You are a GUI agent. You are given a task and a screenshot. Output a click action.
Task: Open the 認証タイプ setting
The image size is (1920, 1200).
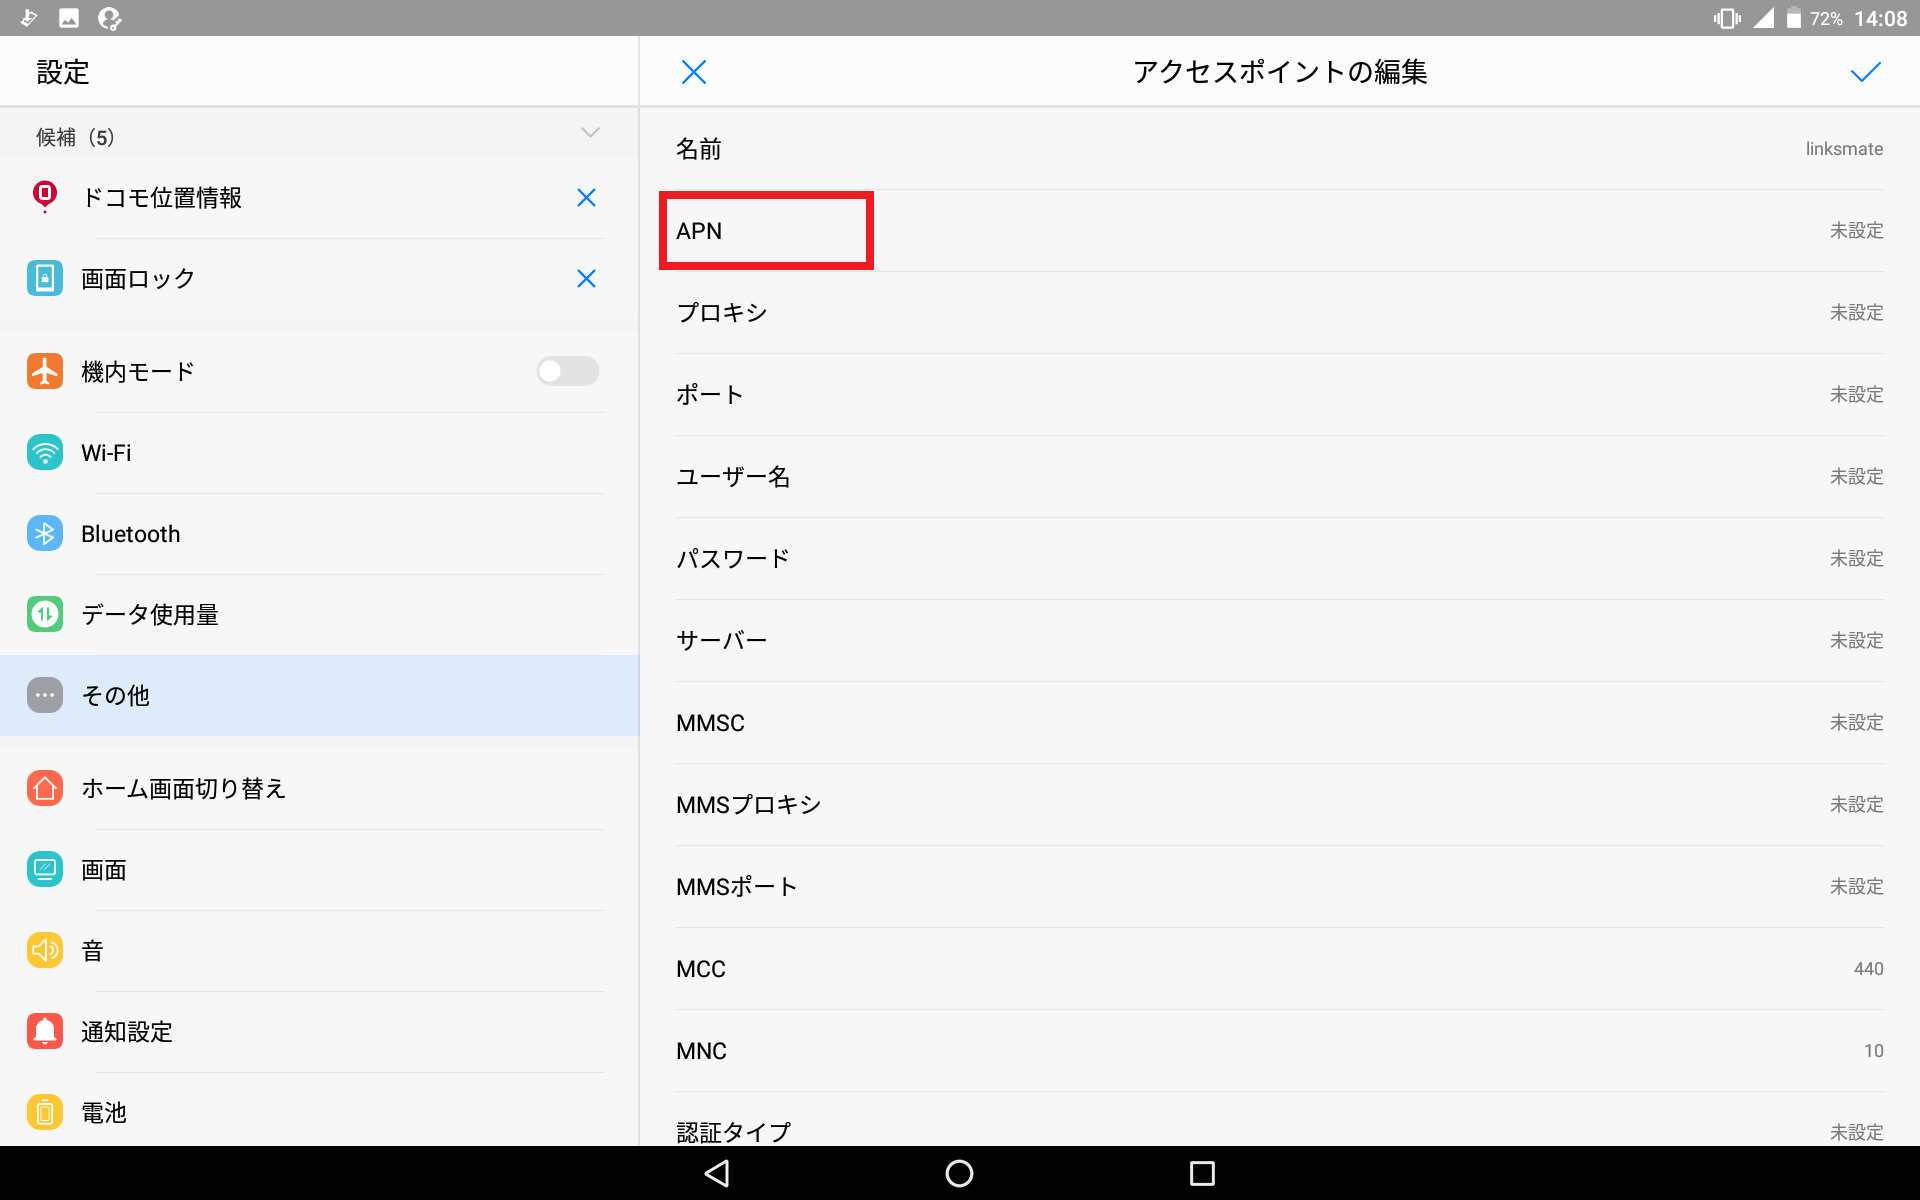click(1279, 1120)
